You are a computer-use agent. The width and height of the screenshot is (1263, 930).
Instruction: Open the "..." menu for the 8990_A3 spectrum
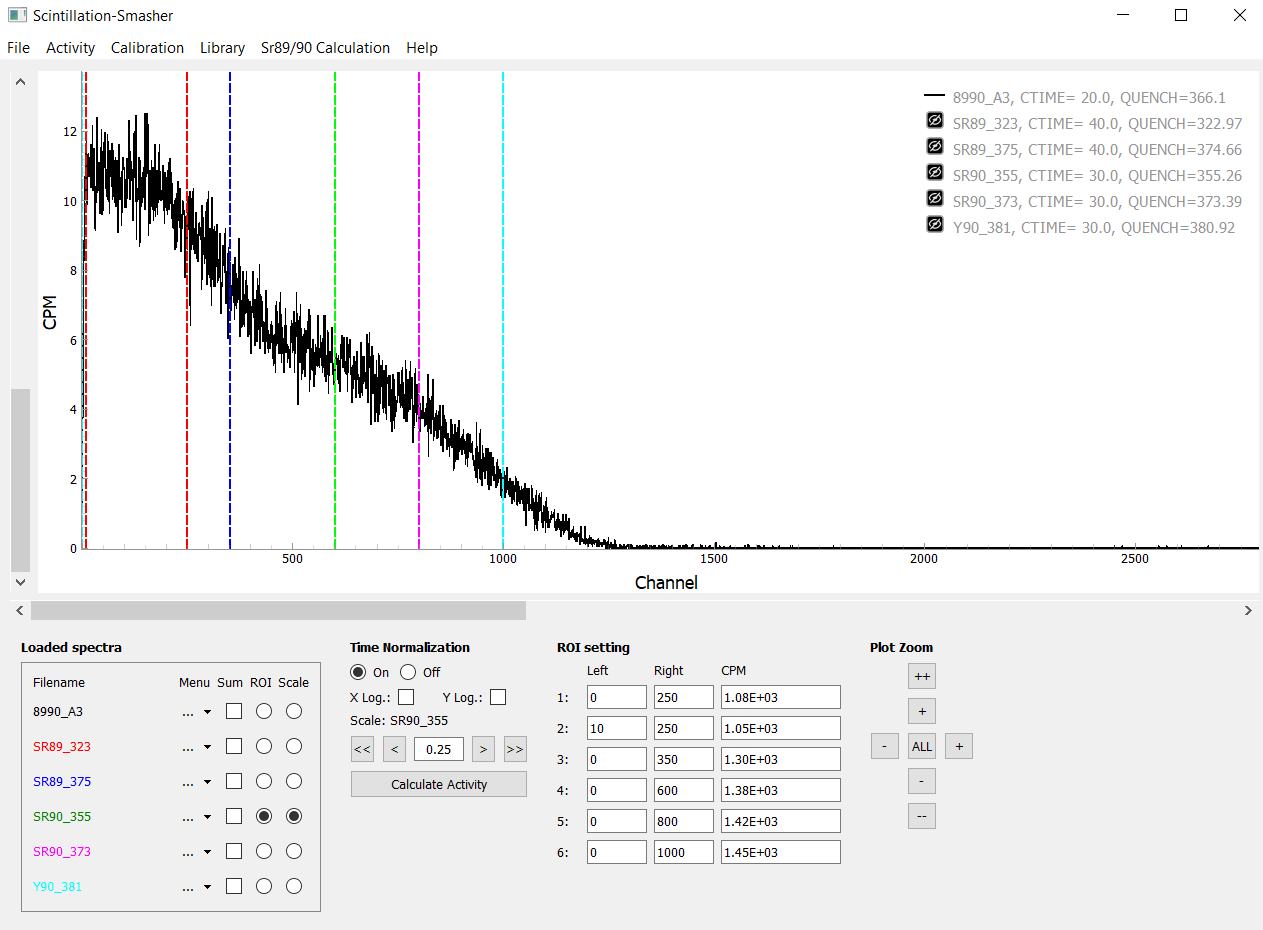194,711
